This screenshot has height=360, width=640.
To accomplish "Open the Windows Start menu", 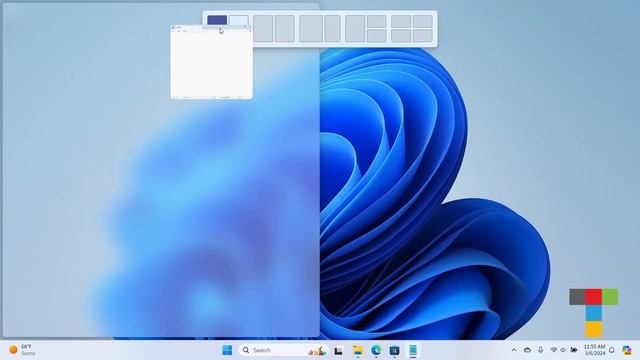I will [x=227, y=350].
